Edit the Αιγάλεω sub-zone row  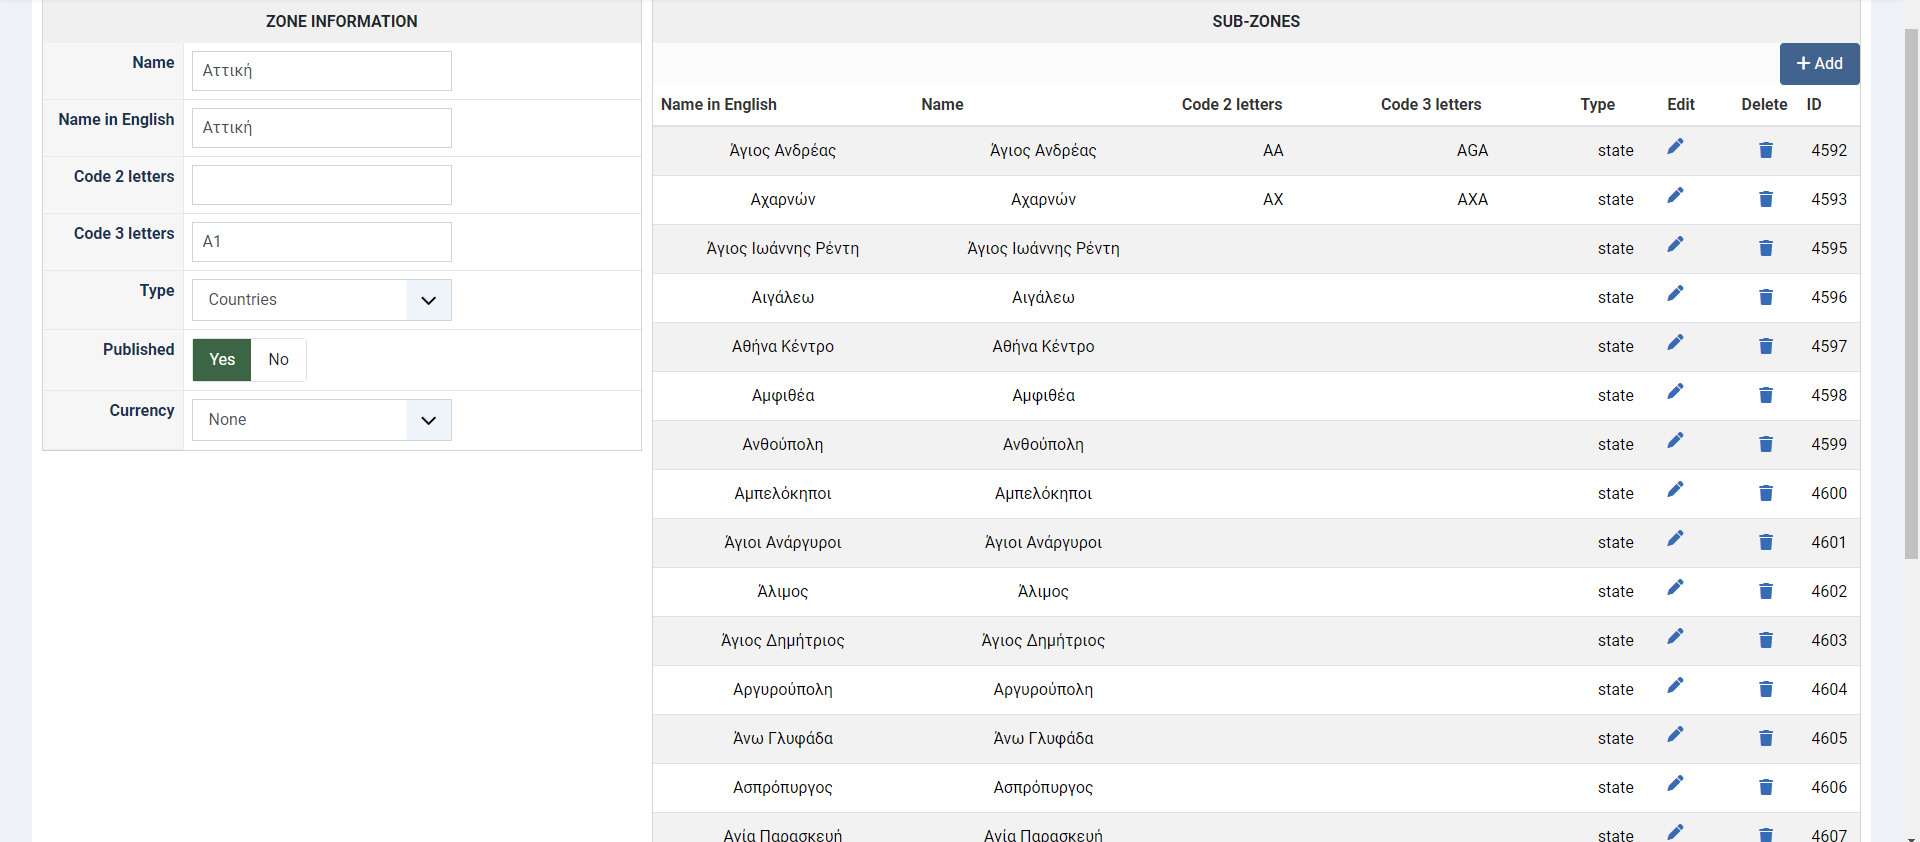click(1675, 294)
